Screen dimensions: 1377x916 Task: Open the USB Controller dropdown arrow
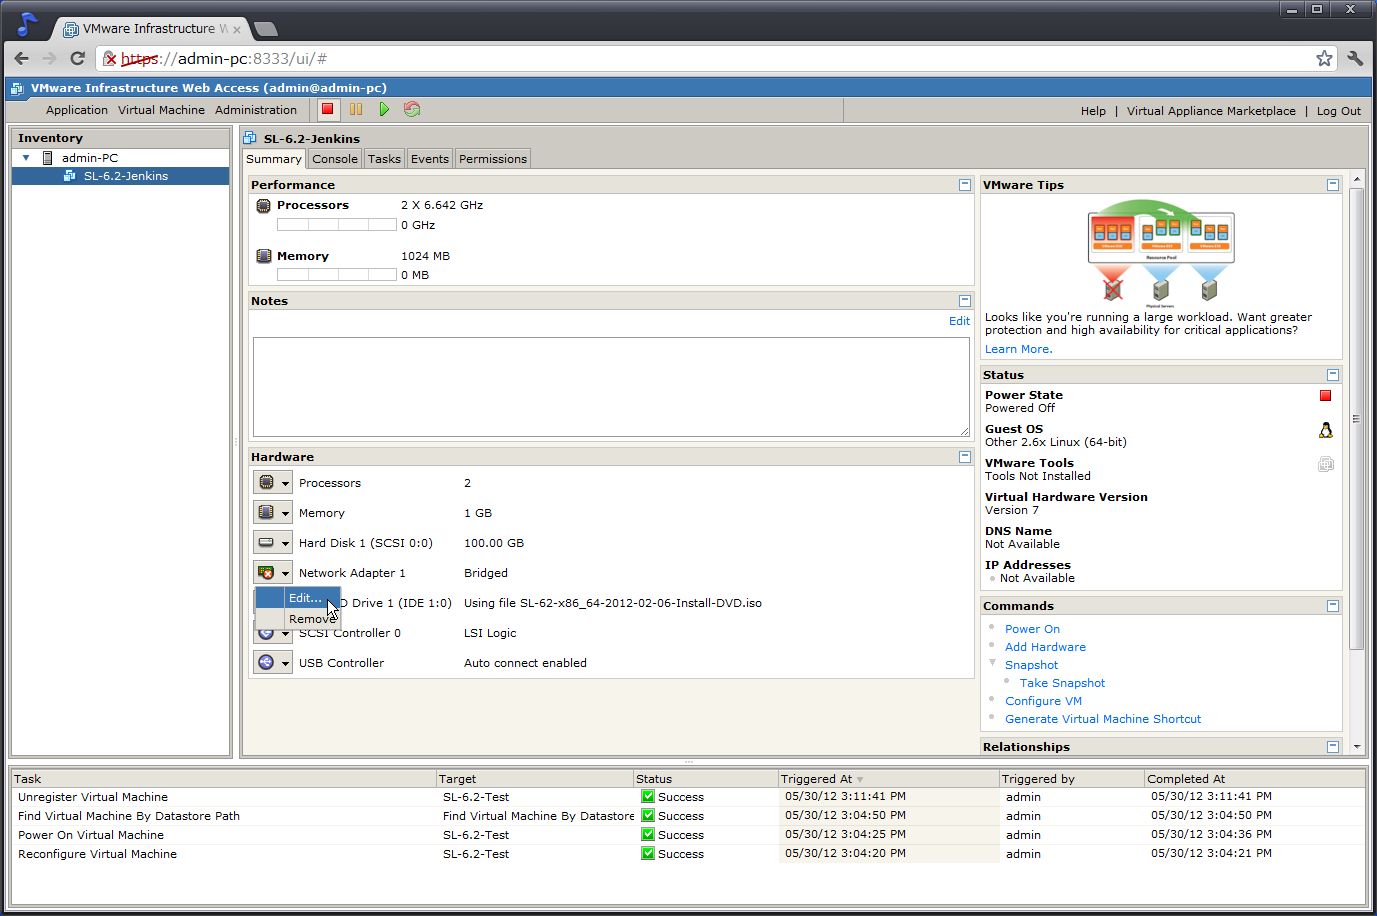click(x=285, y=663)
